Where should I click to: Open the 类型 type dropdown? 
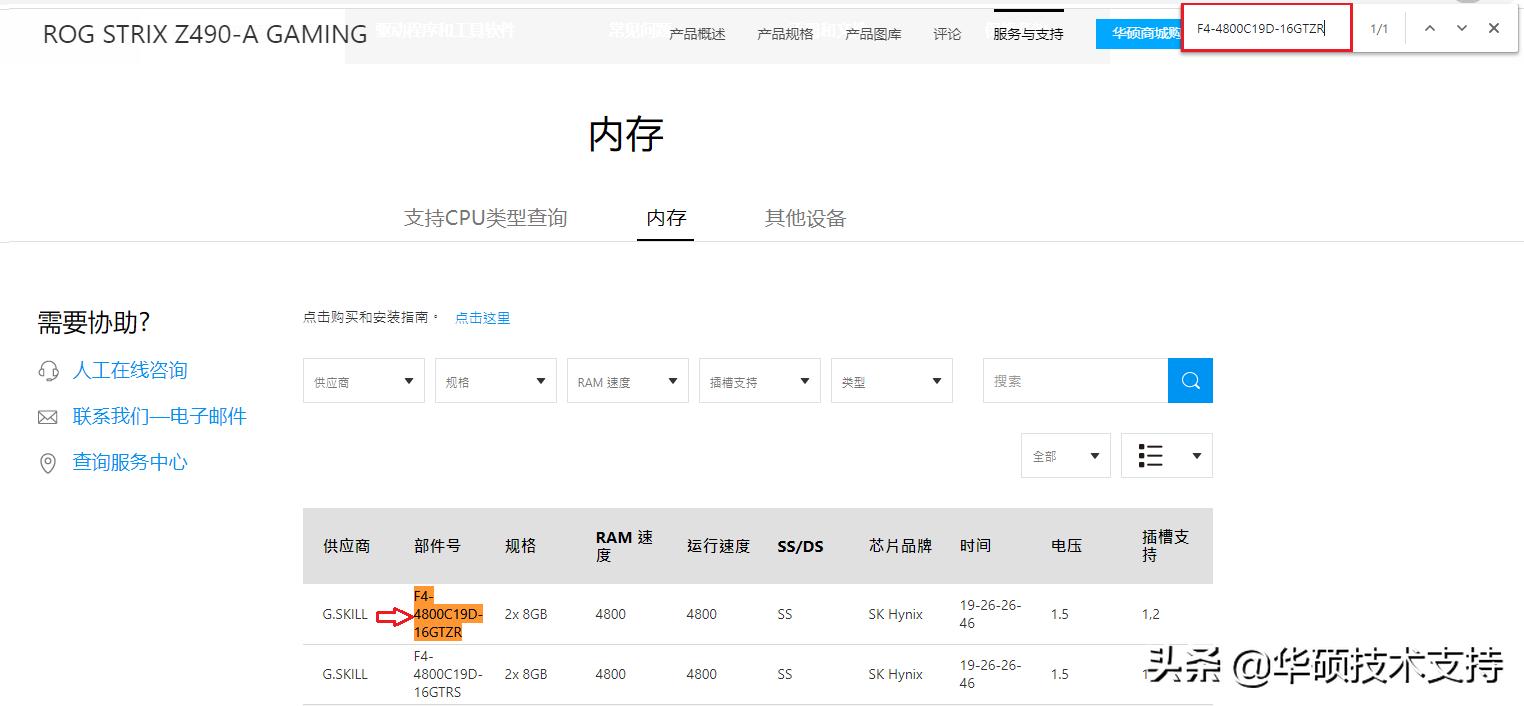891,380
